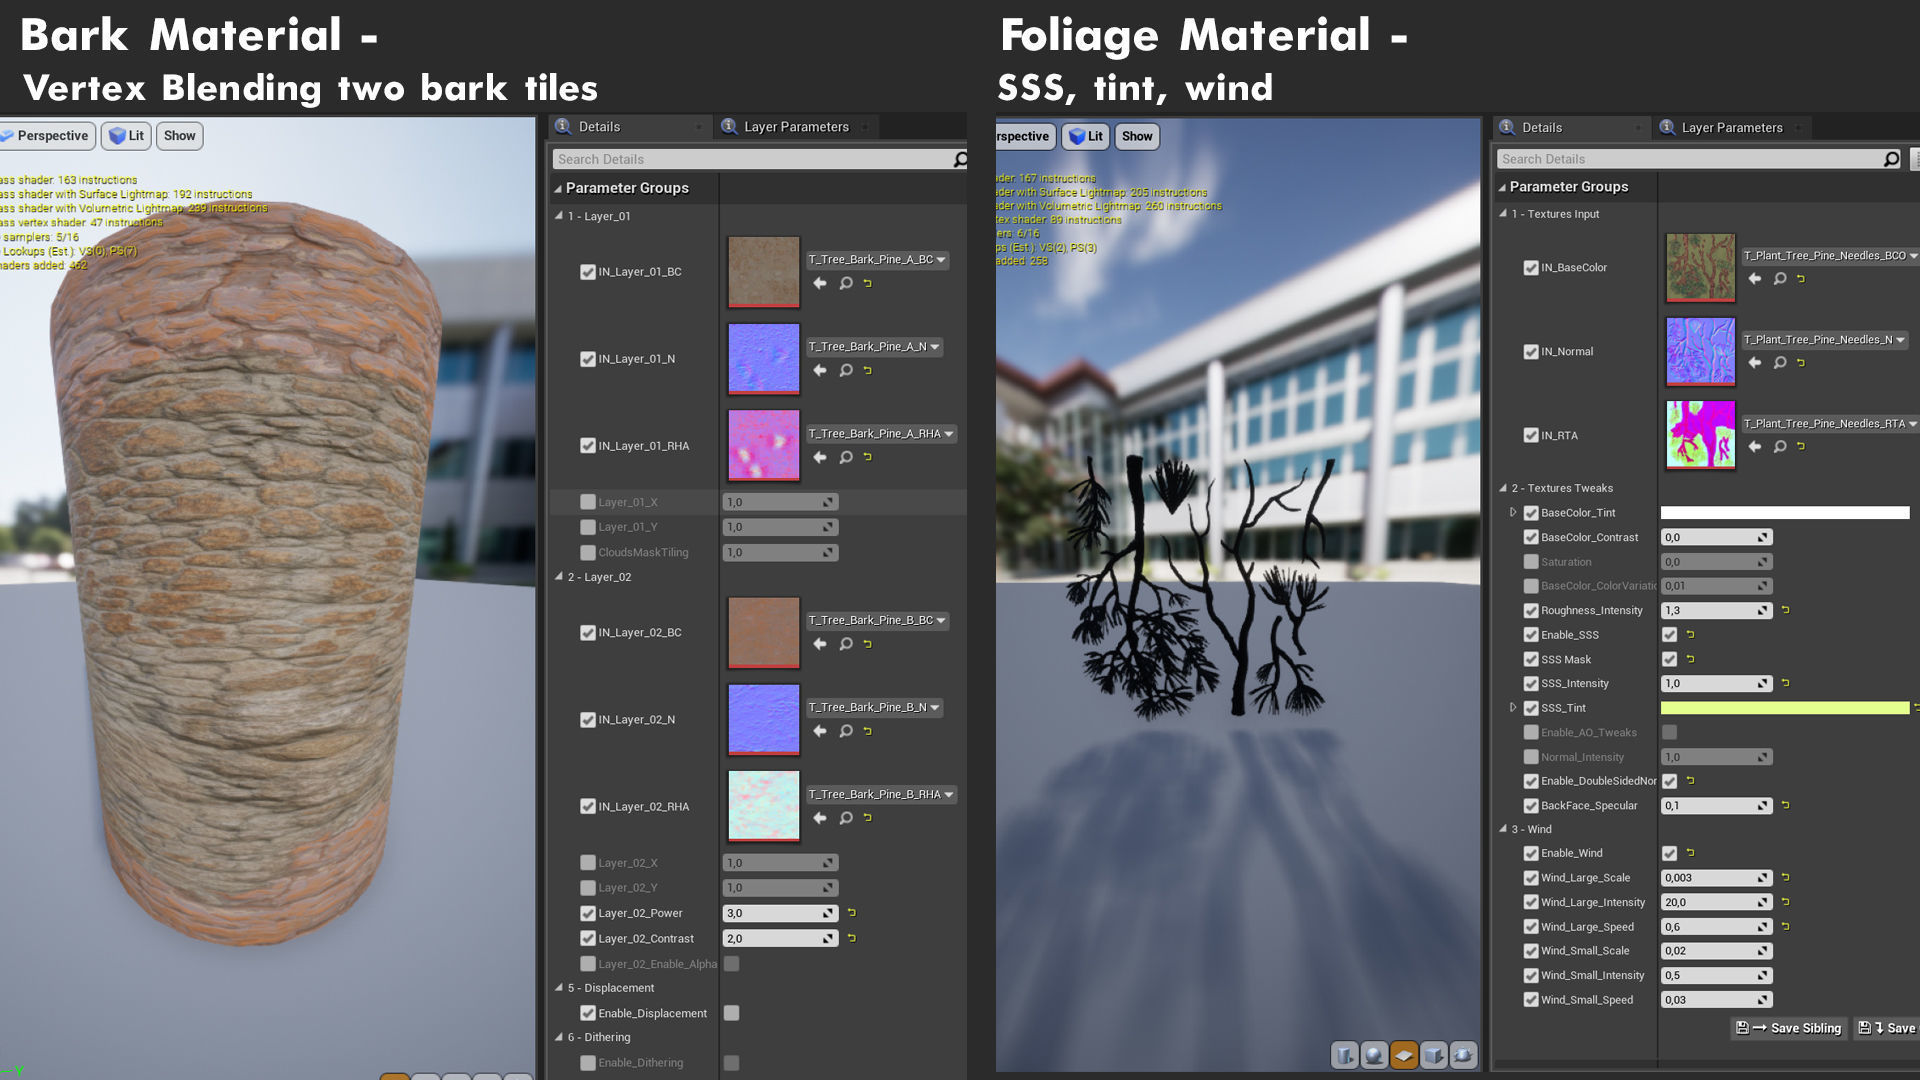Select the plane preview mesh icon
The height and width of the screenshot is (1080, 1920).
click(x=1404, y=1055)
